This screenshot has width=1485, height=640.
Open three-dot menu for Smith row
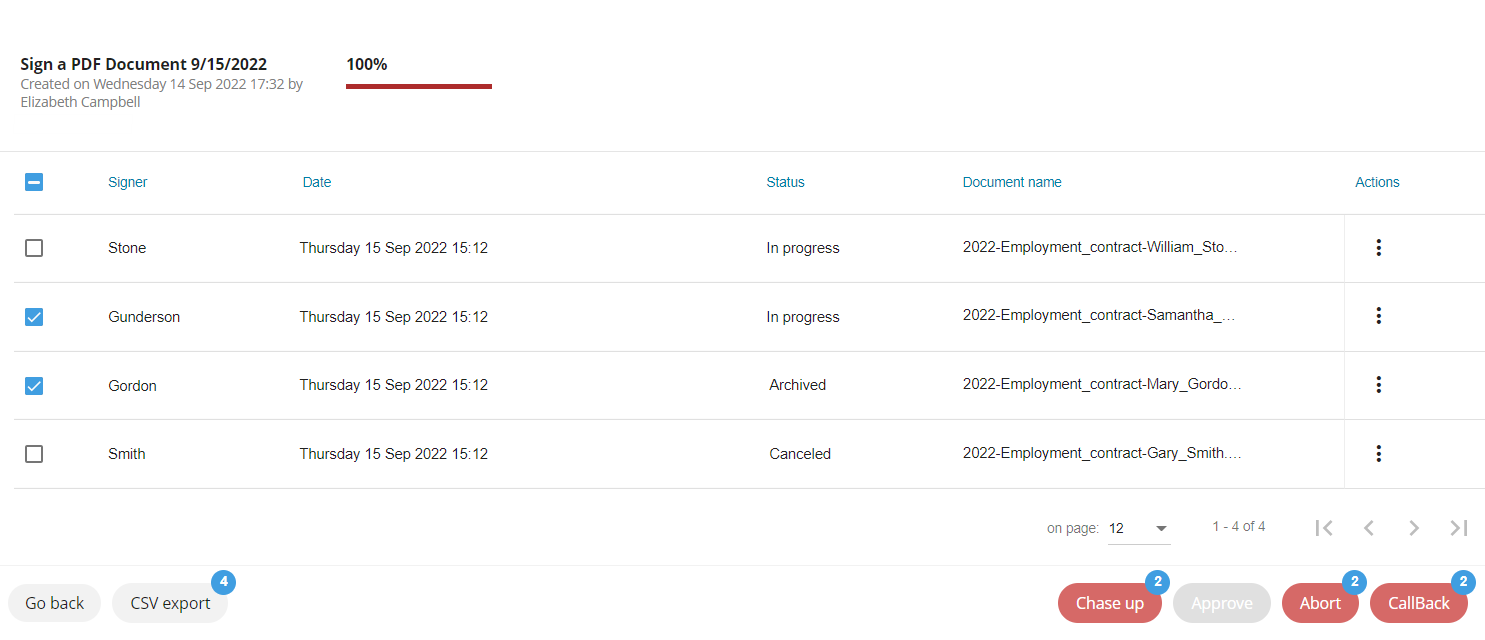1378,454
